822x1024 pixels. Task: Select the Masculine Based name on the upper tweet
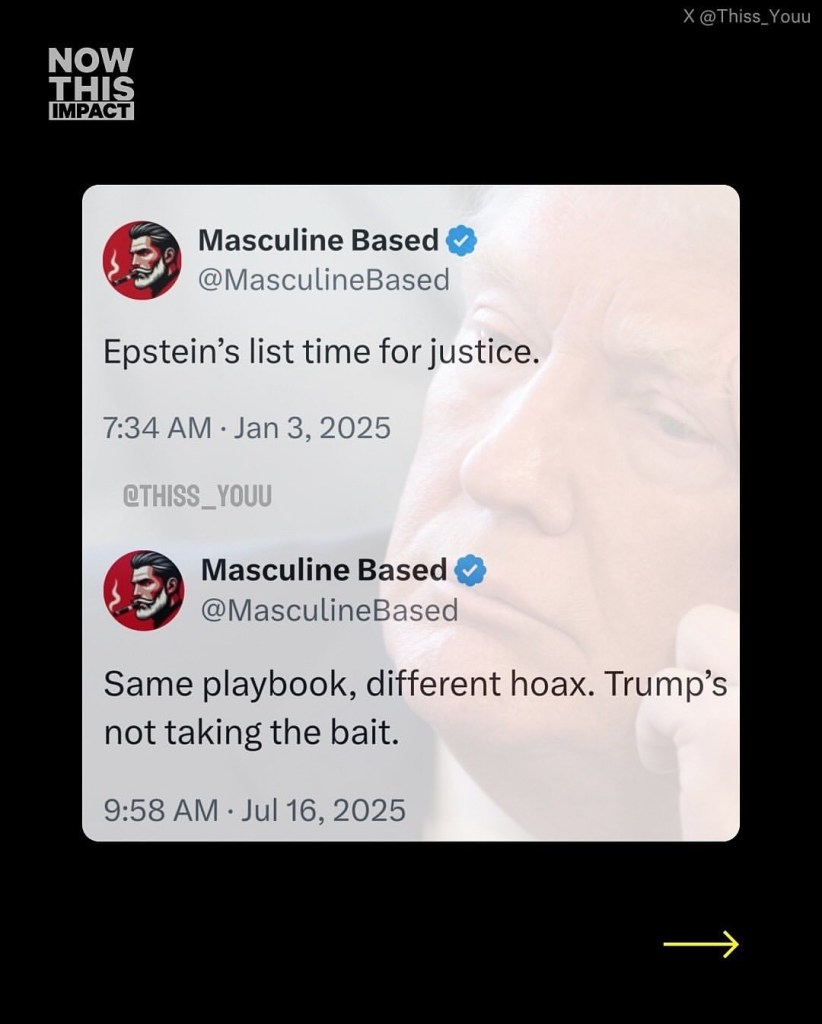tap(318, 241)
